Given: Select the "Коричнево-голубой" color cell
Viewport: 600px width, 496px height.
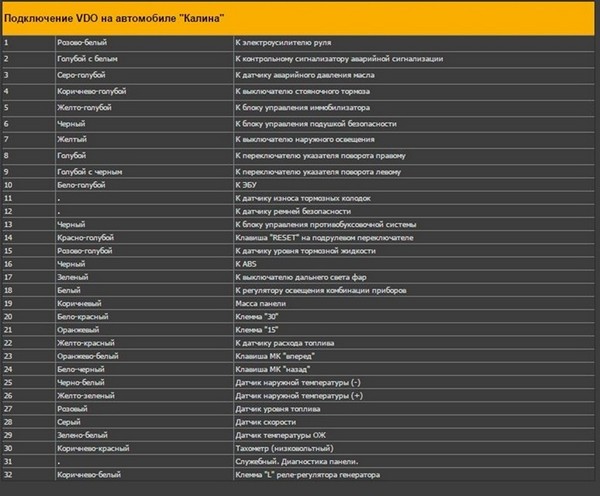Looking at the screenshot, I should click(x=92, y=92).
